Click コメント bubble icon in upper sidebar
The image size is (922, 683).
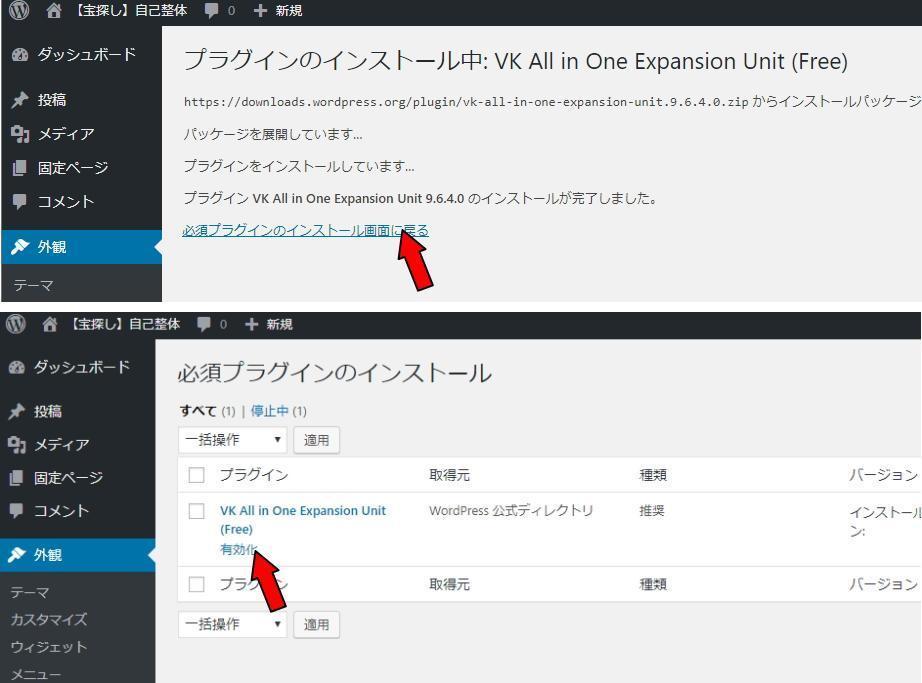[20, 202]
